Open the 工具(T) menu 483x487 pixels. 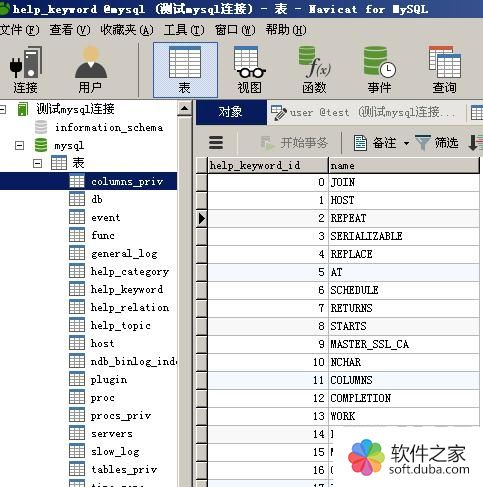coord(184,30)
